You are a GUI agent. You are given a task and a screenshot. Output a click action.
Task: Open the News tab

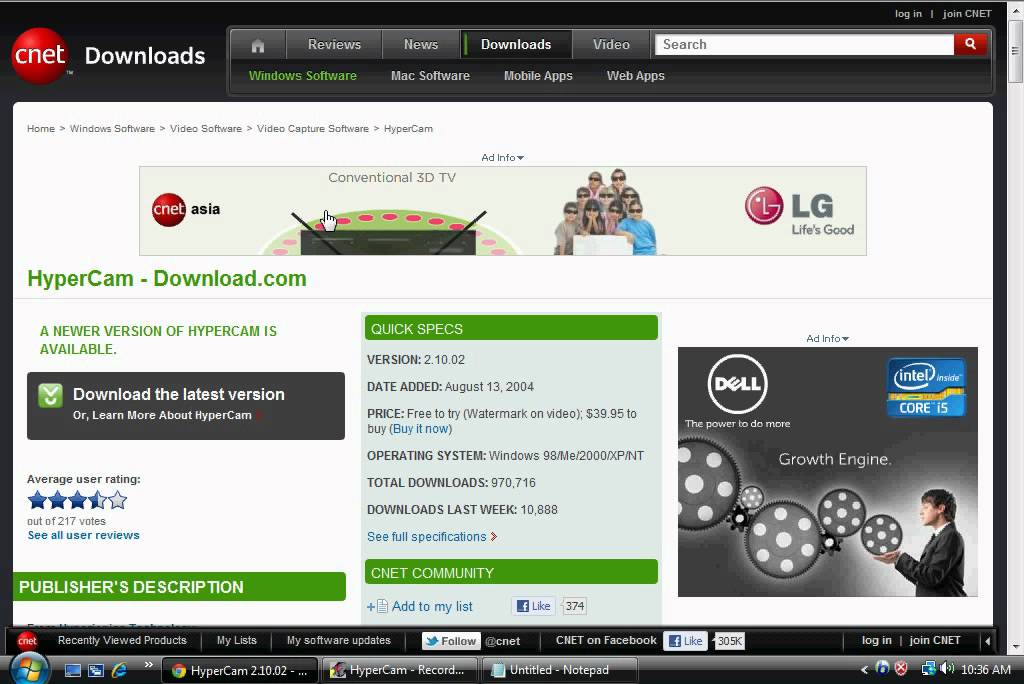pos(421,44)
